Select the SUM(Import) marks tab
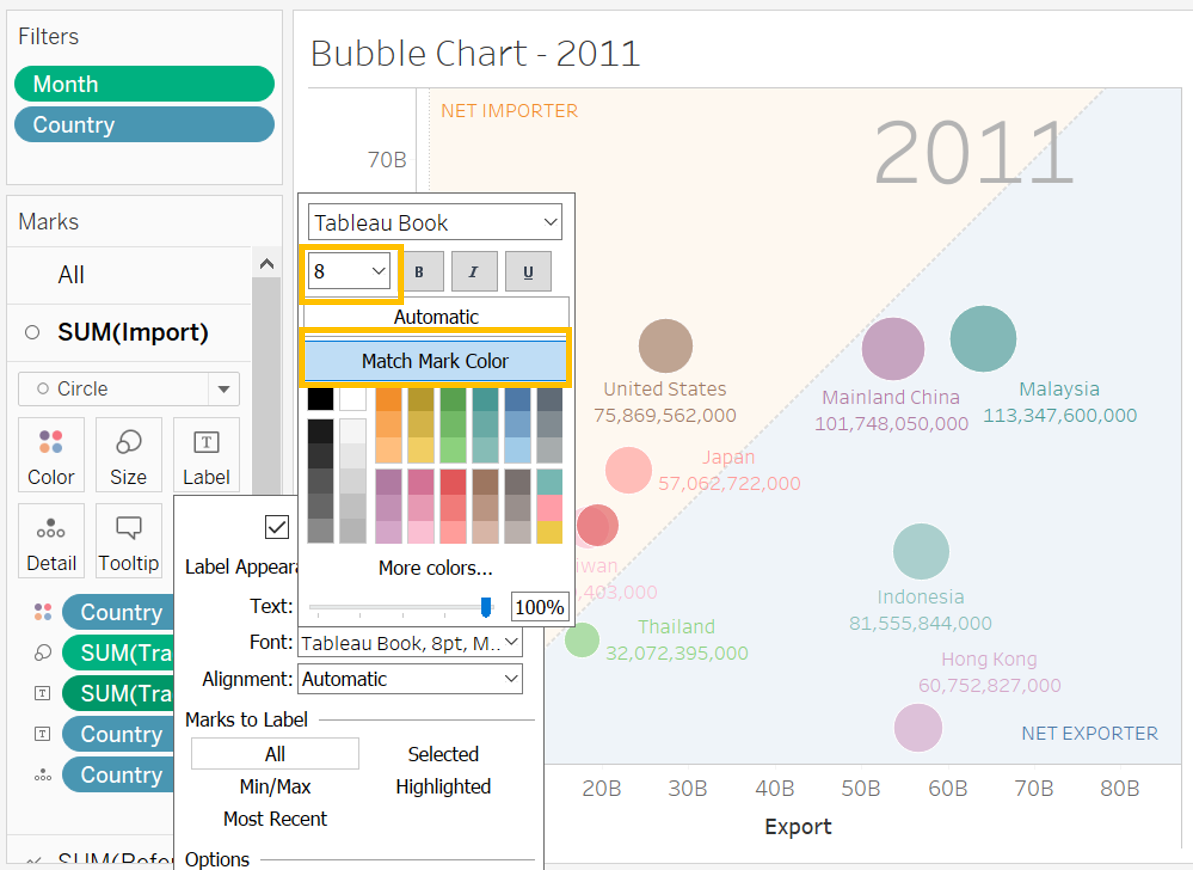Image resolution: width=1193 pixels, height=870 pixels. (132, 333)
